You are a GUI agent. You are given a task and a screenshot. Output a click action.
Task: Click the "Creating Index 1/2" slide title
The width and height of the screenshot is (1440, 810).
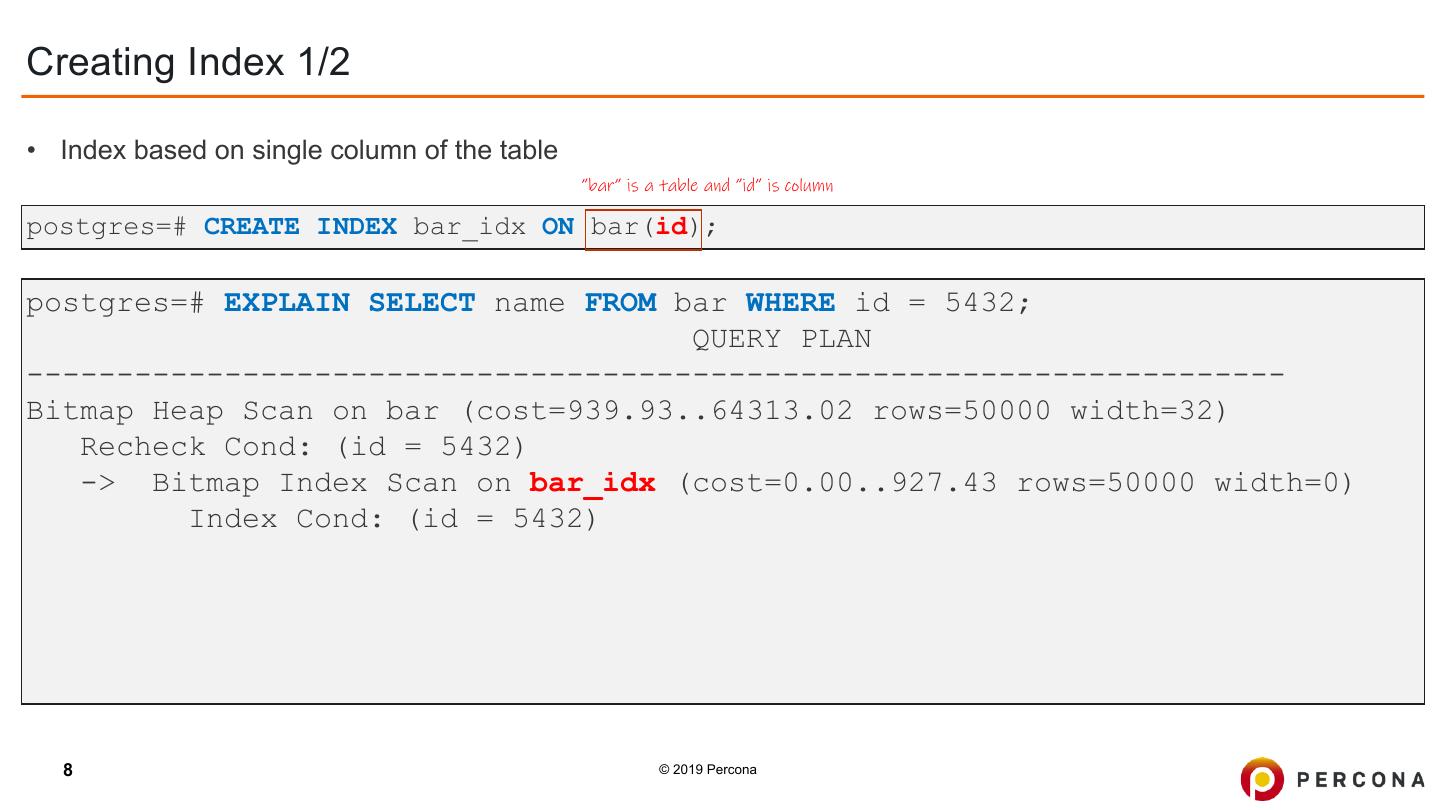(188, 62)
